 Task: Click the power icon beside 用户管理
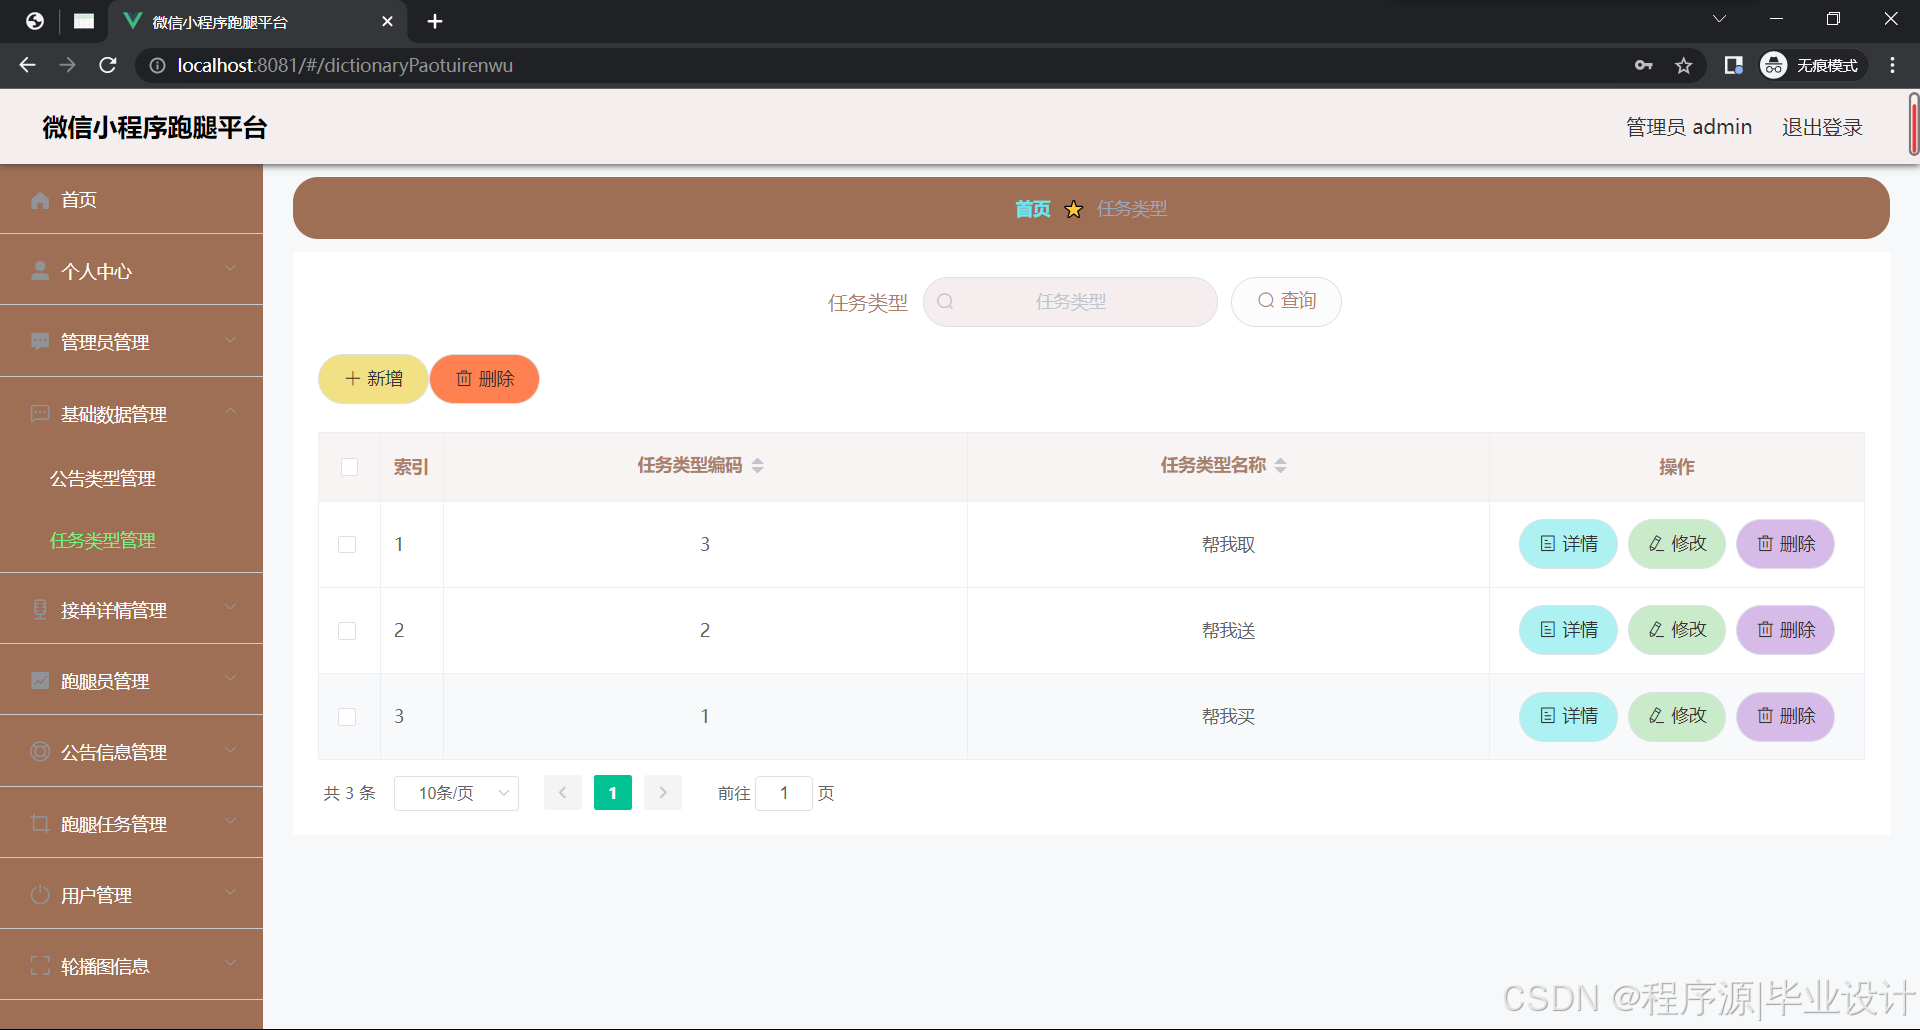pos(40,895)
